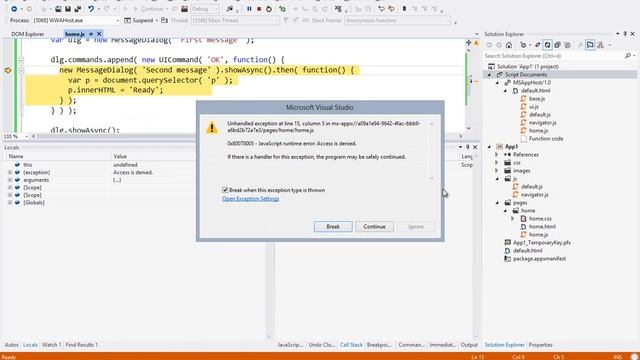This screenshot has height=360, width=640.
Task: Collapse the Script Documents node
Action: point(489,75)
